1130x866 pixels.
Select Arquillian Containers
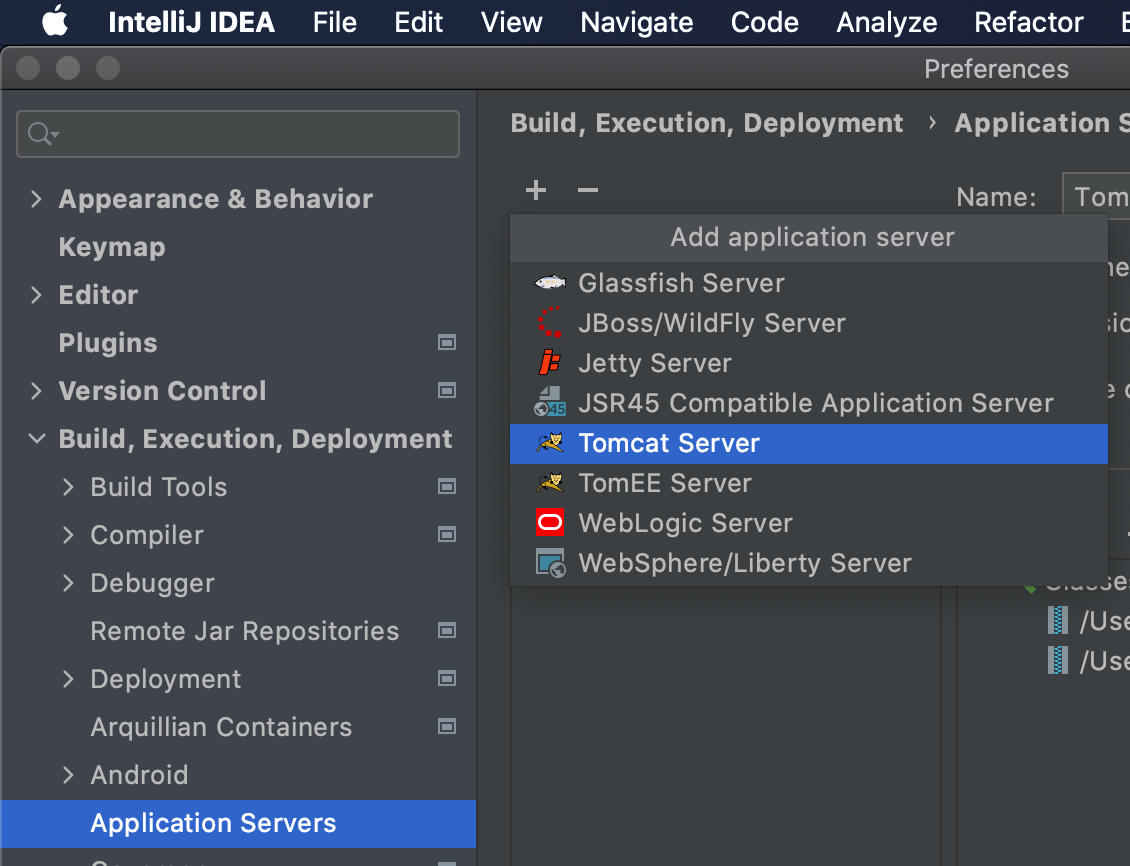click(221, 727)
